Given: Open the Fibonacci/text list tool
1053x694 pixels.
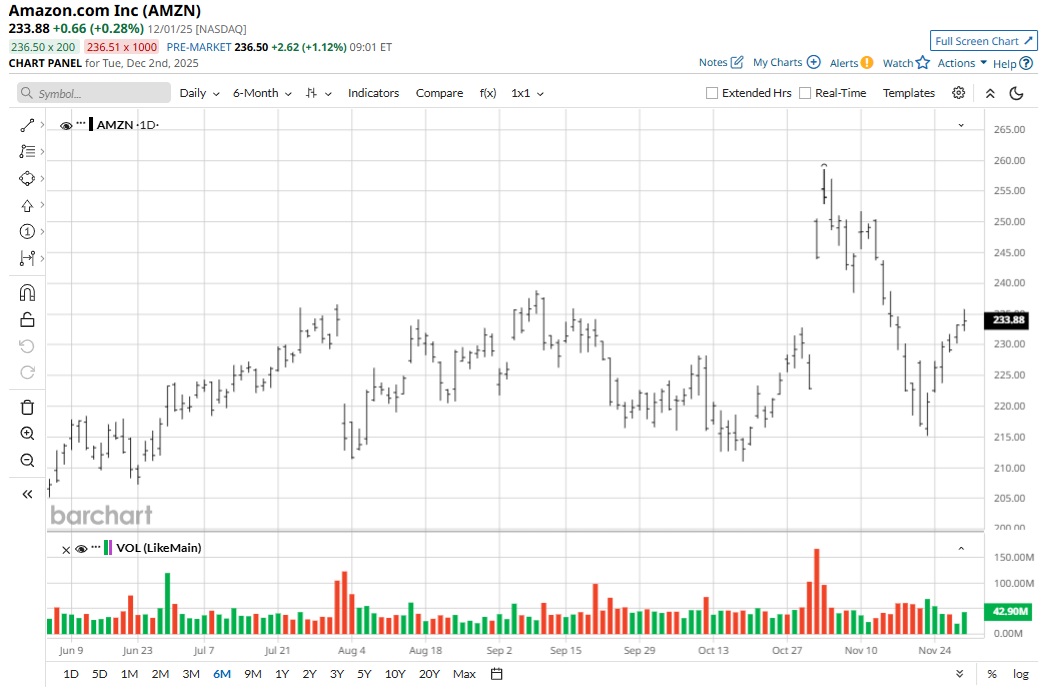Looking at the screenshot, I should coord(27,152).
